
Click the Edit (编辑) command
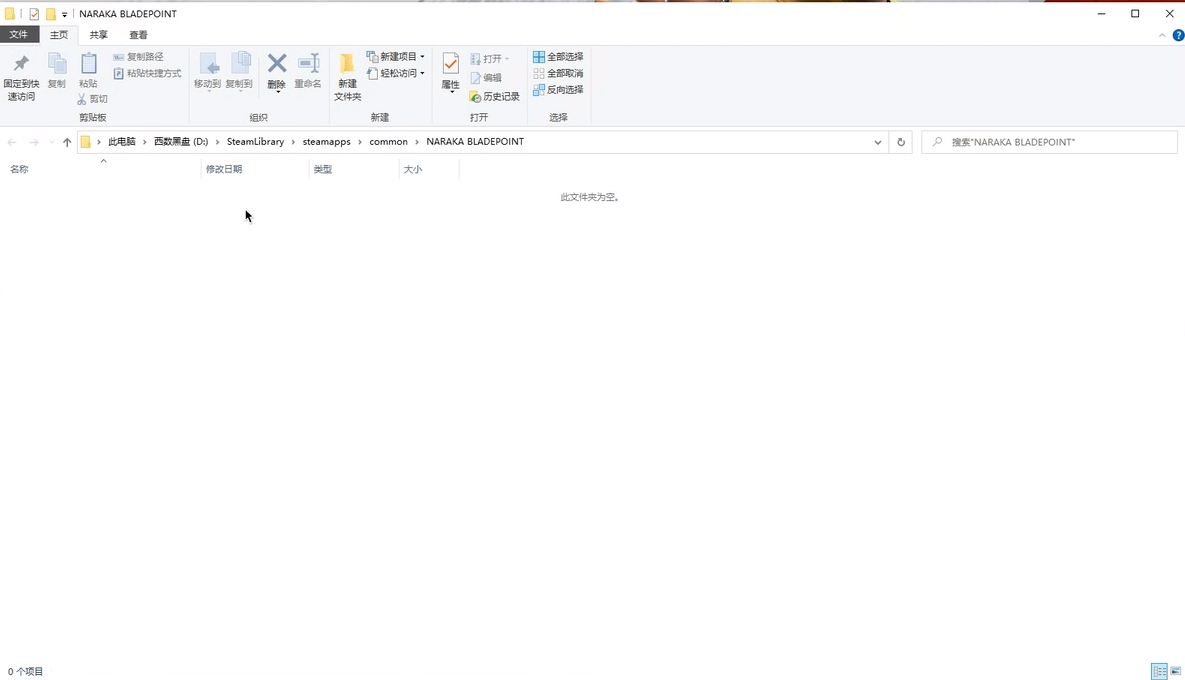click(486, 78)
